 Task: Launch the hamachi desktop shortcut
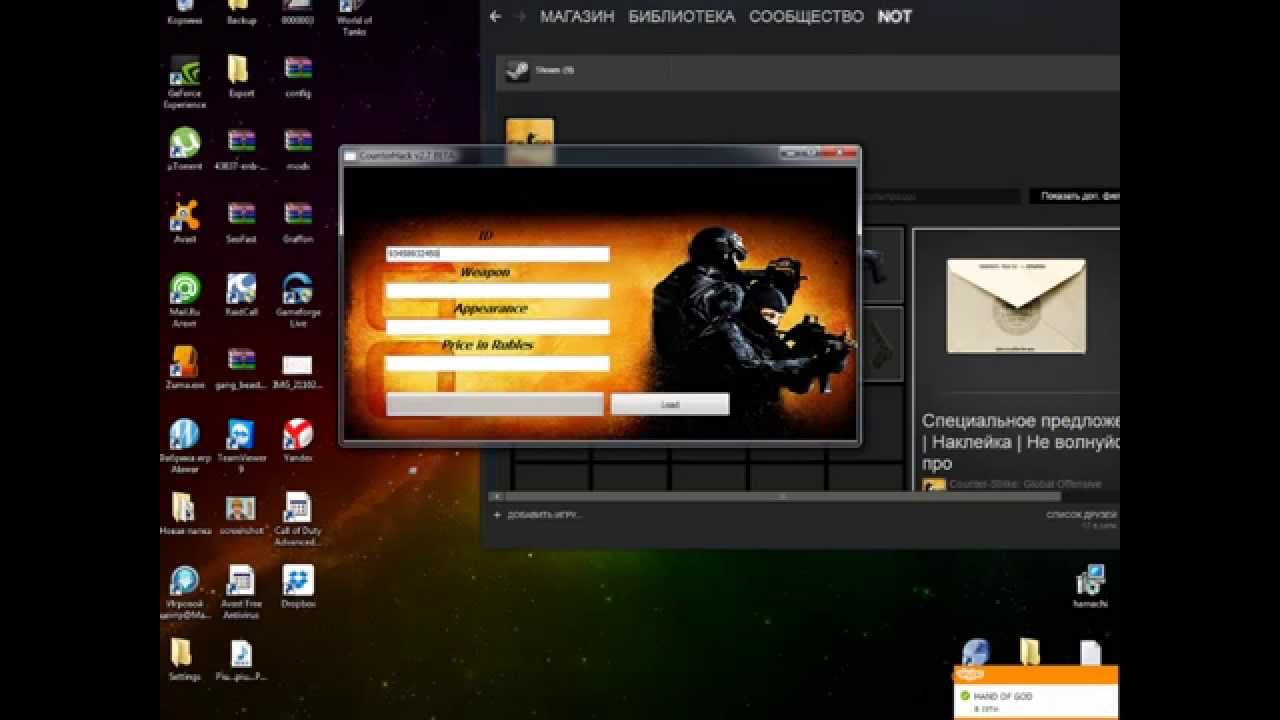tap(1090, 587)
